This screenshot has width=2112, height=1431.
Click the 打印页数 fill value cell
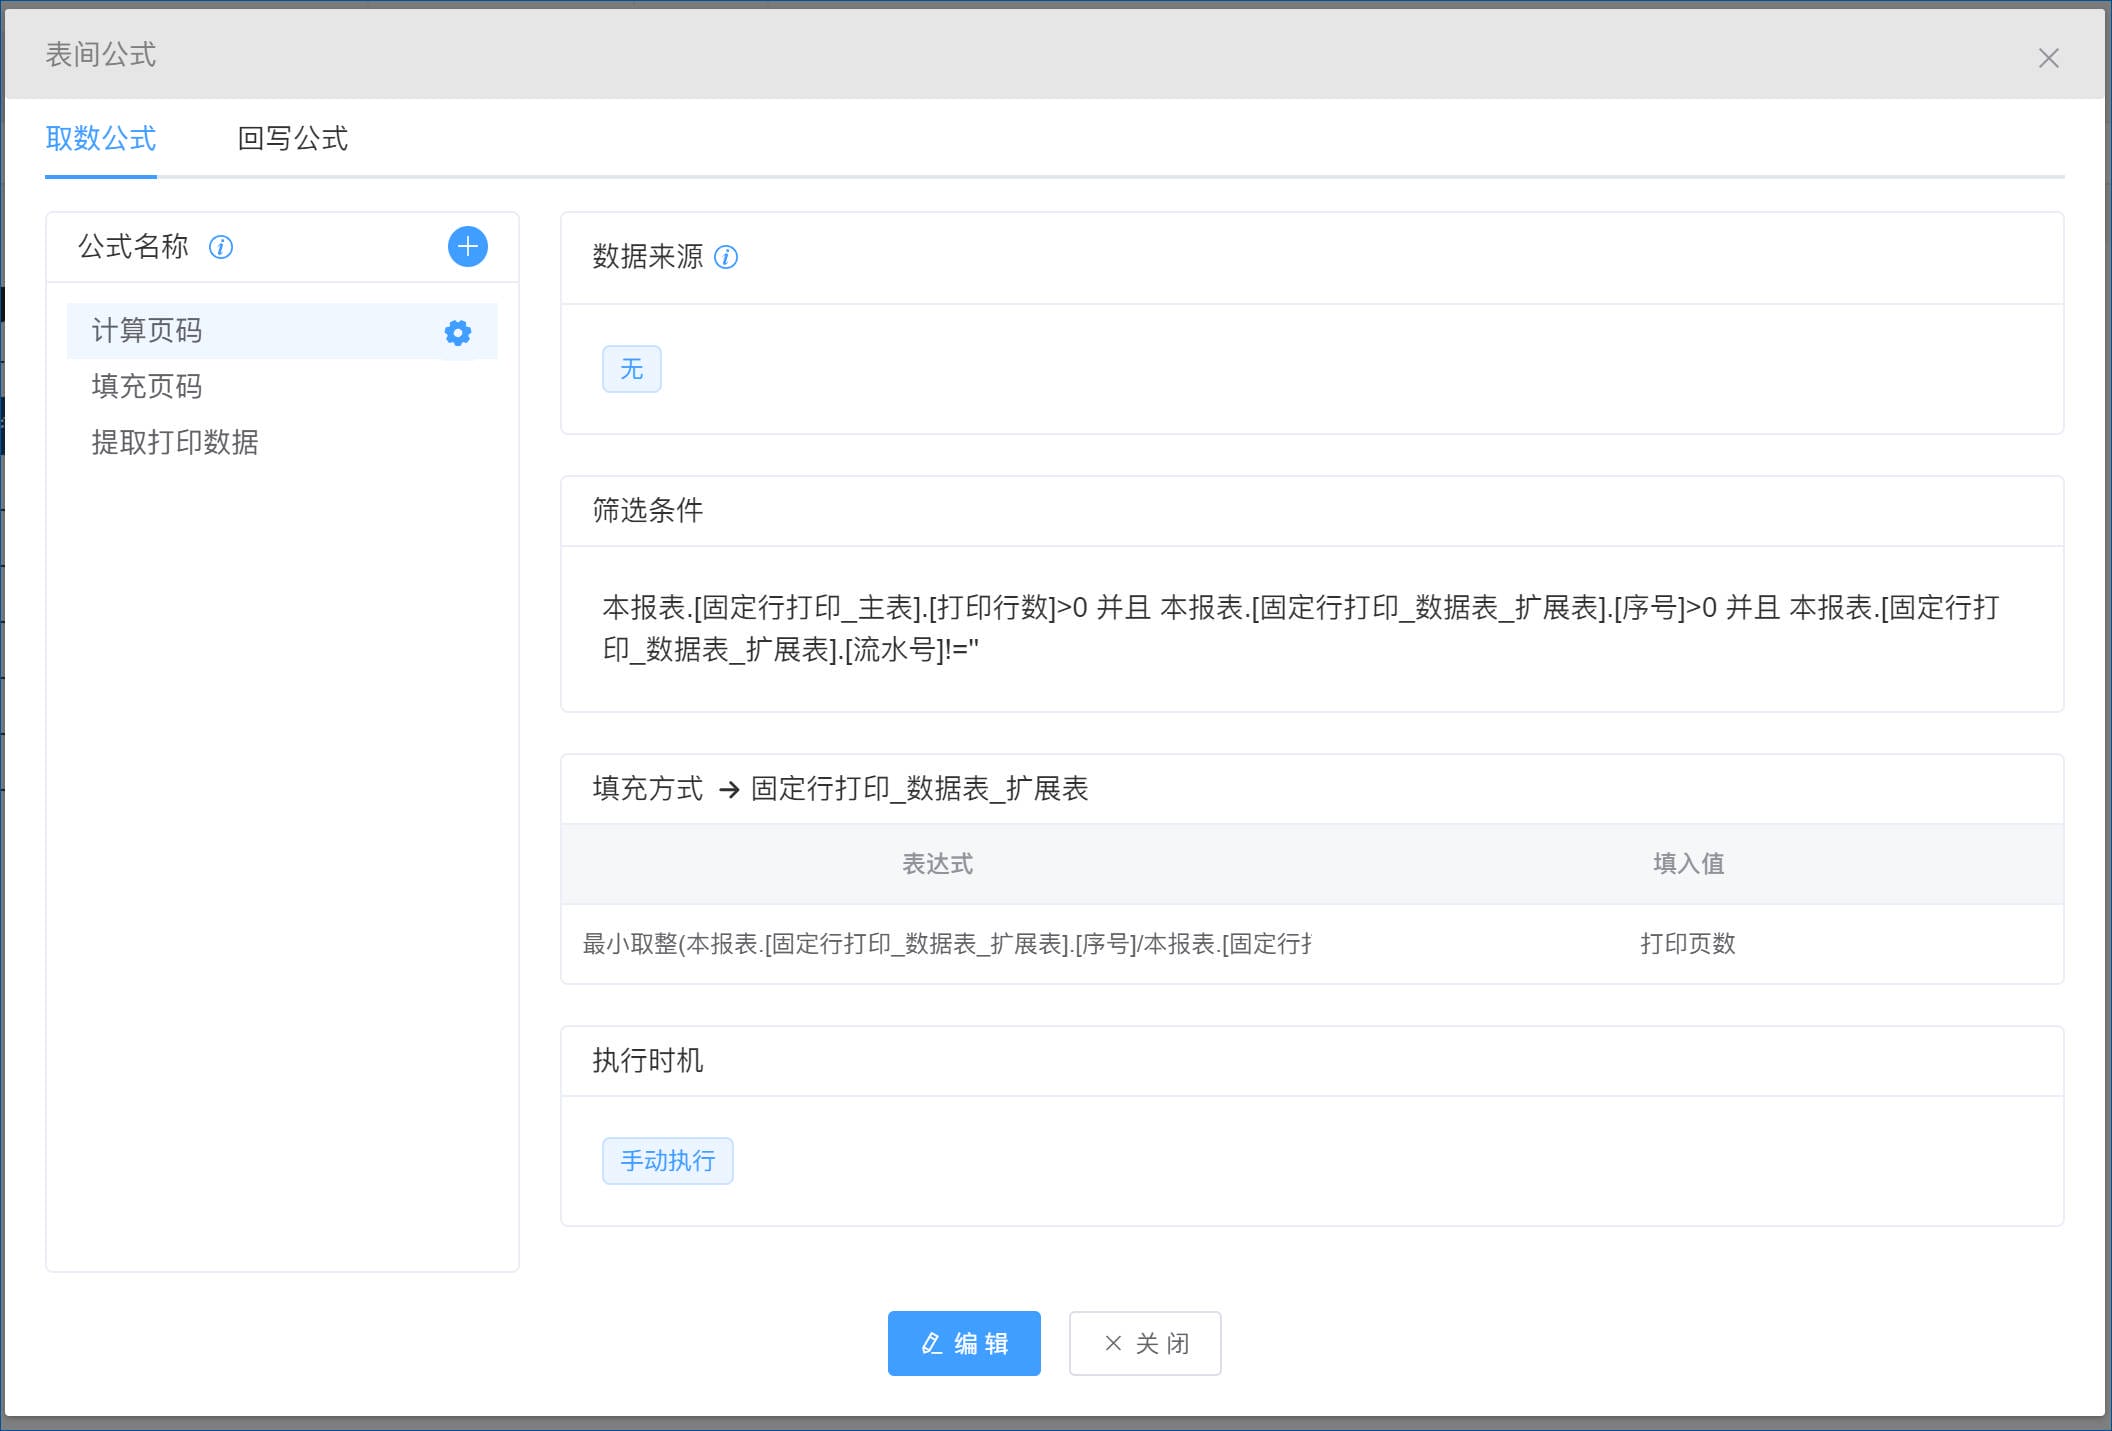1688,944
